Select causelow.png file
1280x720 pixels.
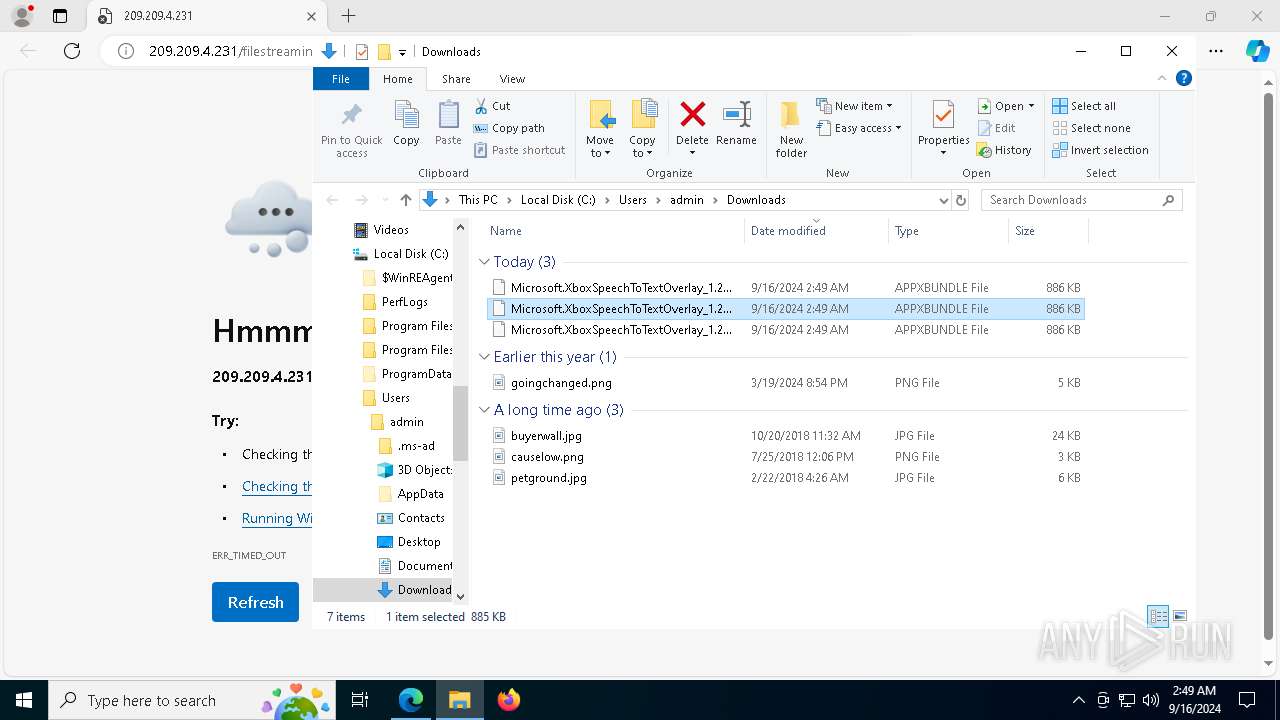pos(547,457)
